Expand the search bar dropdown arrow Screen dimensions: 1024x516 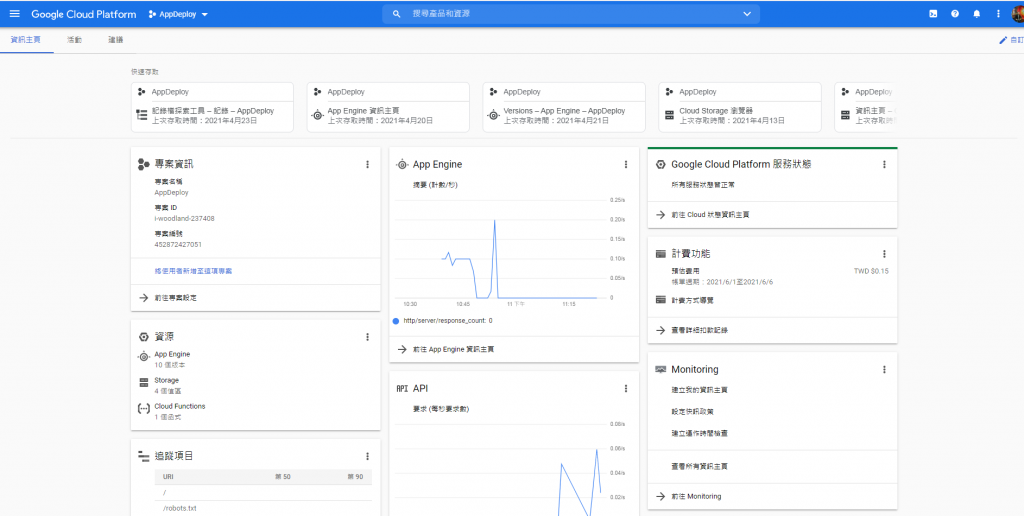coord(747,14)
